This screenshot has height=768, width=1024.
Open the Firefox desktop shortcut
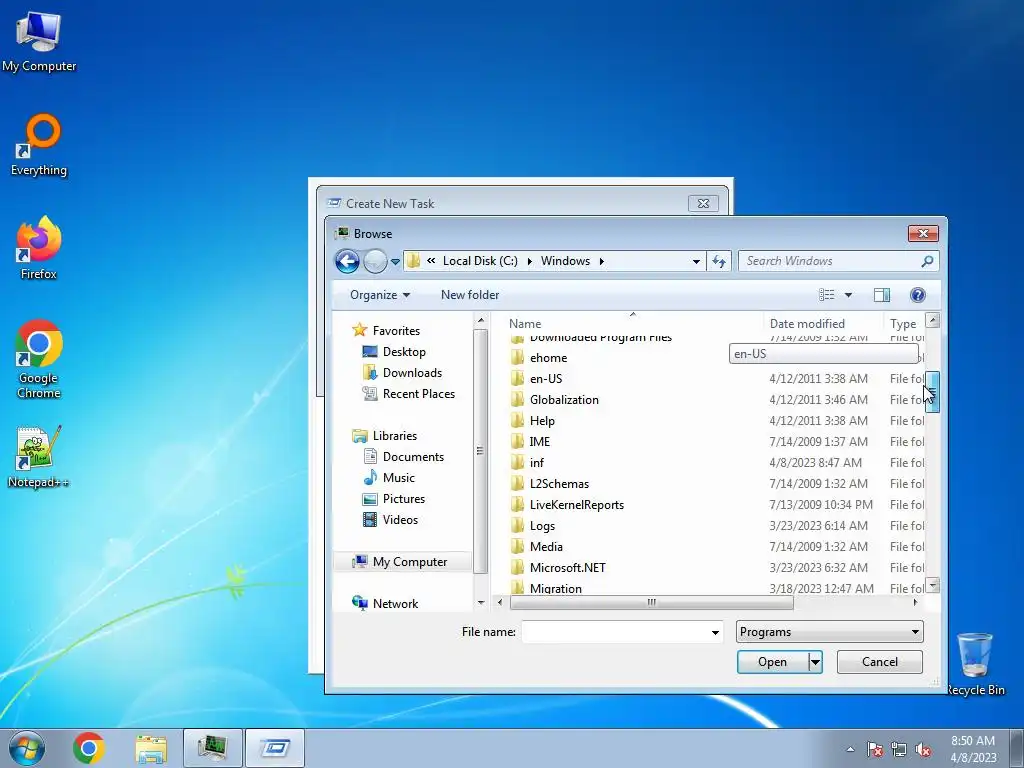[x=39, y=249]
